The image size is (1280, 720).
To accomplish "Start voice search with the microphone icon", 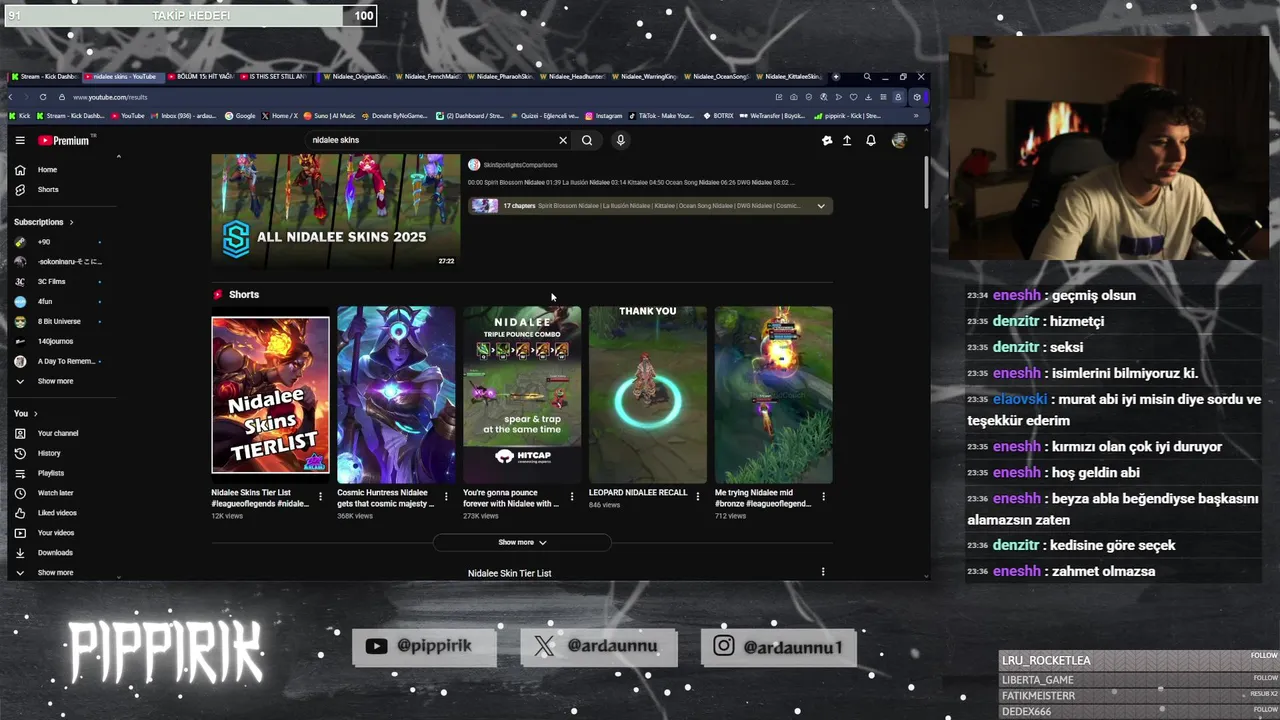I will (620, 141).
